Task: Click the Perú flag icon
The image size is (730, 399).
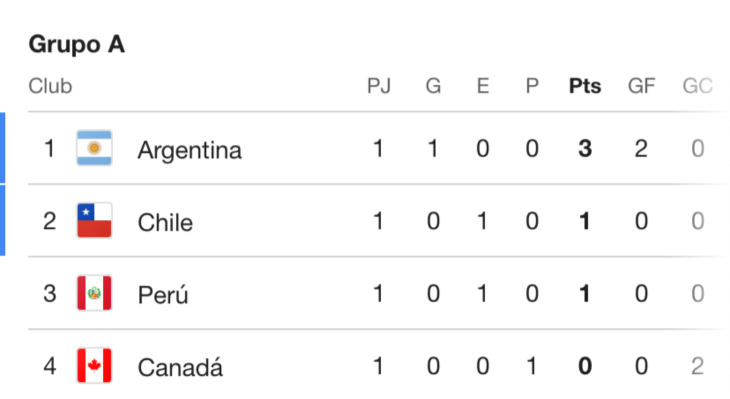Action: pyautogui.click(x=94, y=293)
